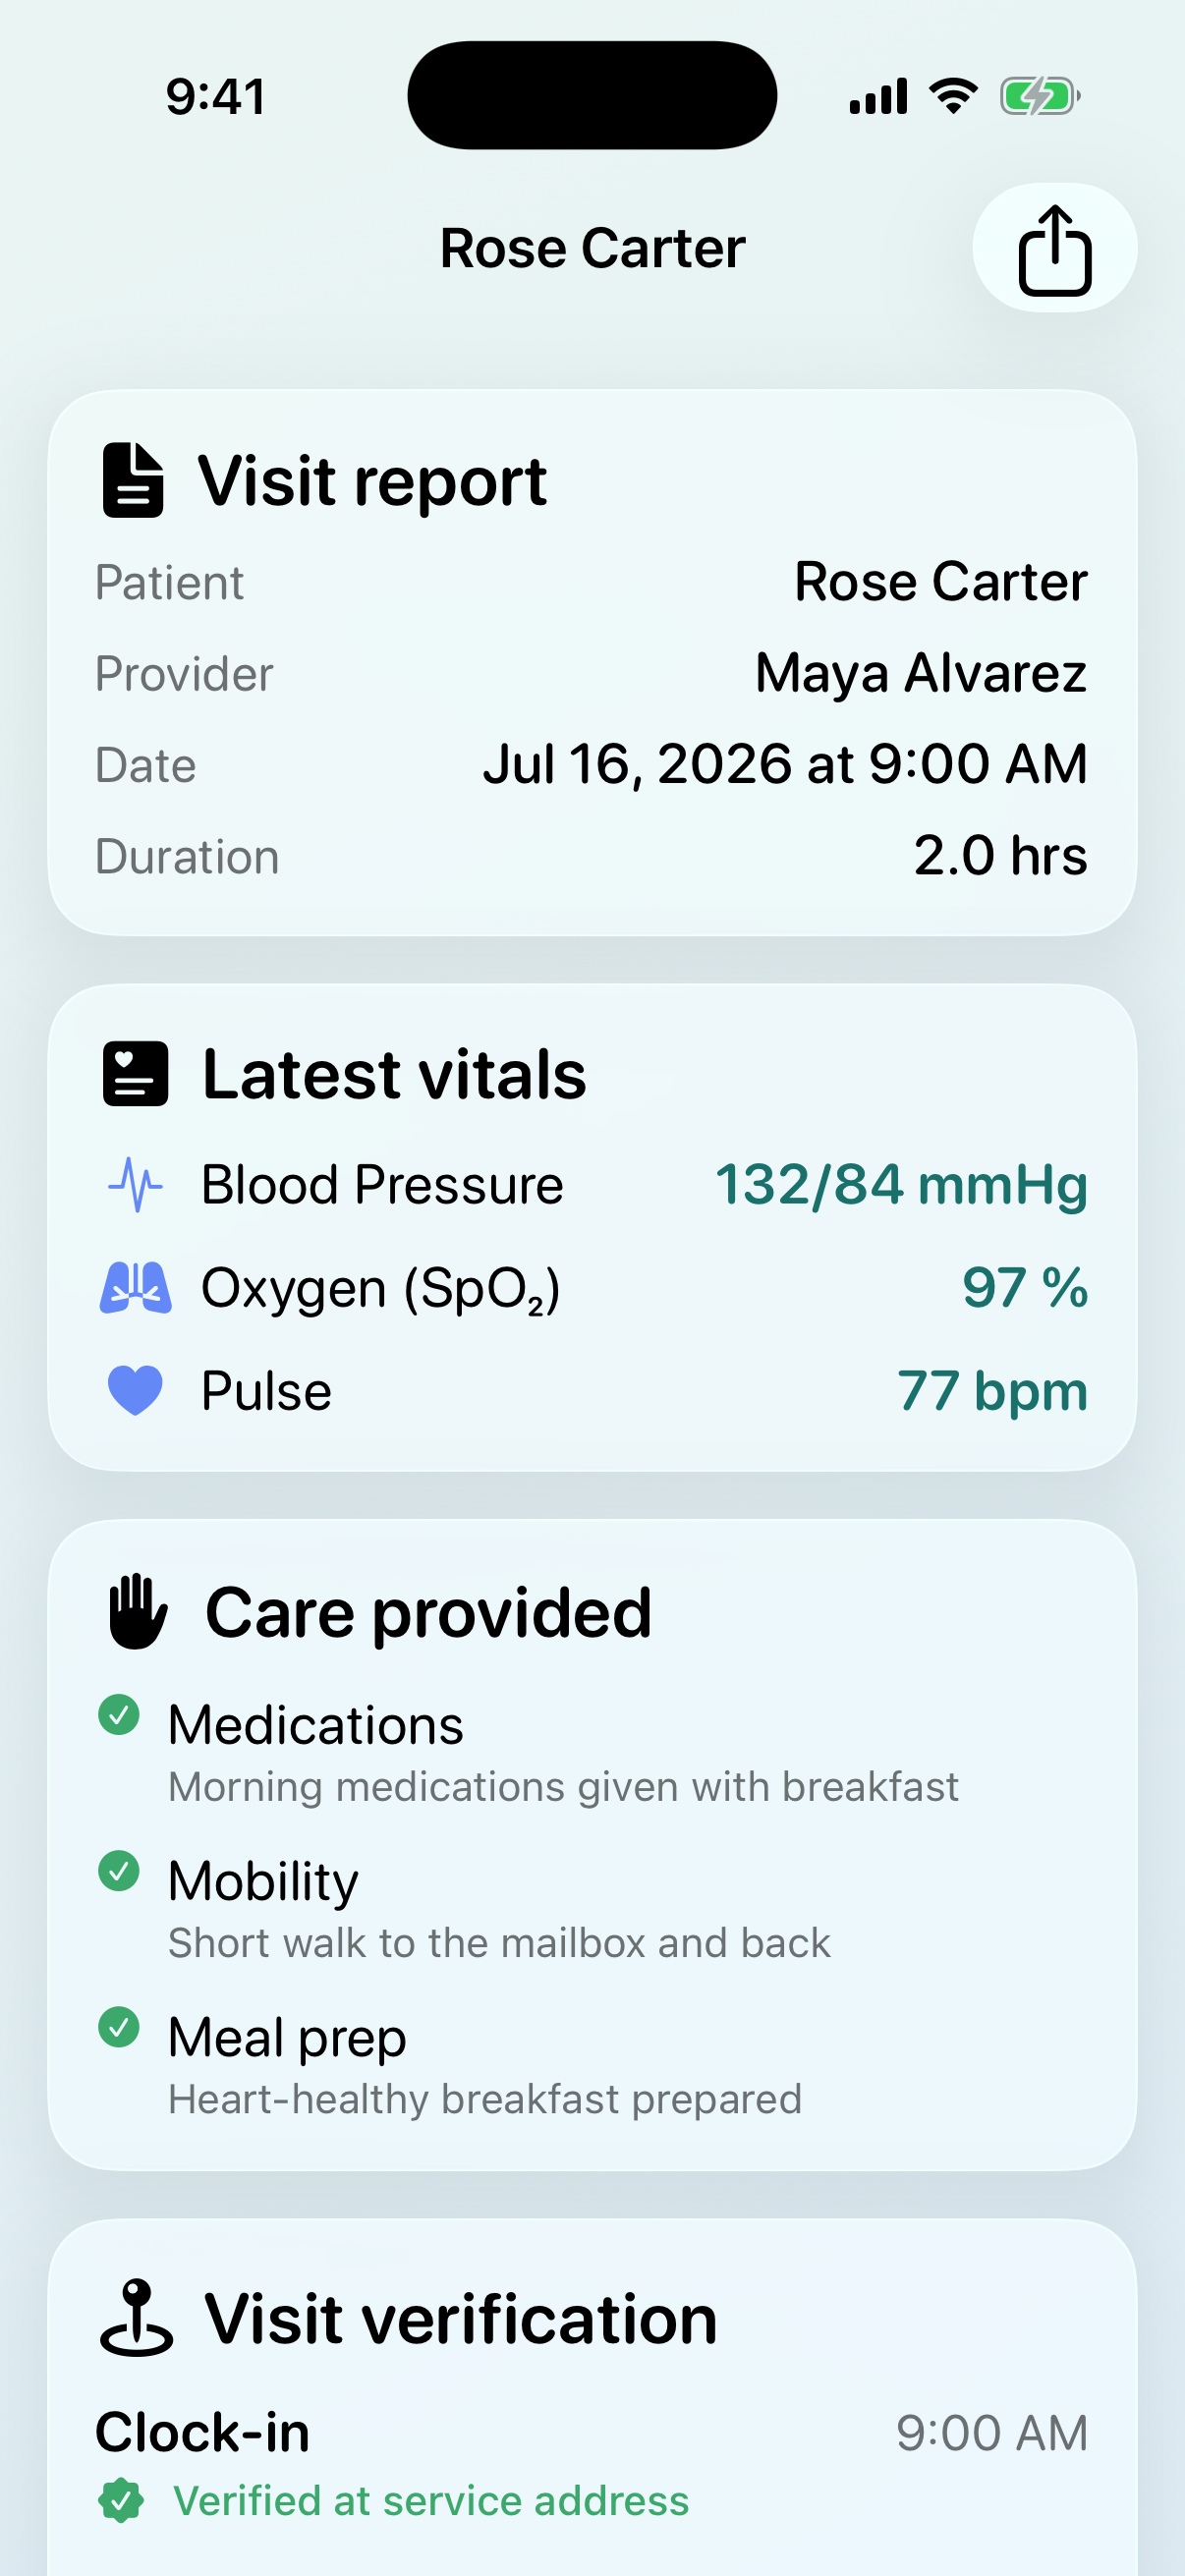Click the Visit verification location pin icon
1185x2576 pixels.
click(136, 2319)
